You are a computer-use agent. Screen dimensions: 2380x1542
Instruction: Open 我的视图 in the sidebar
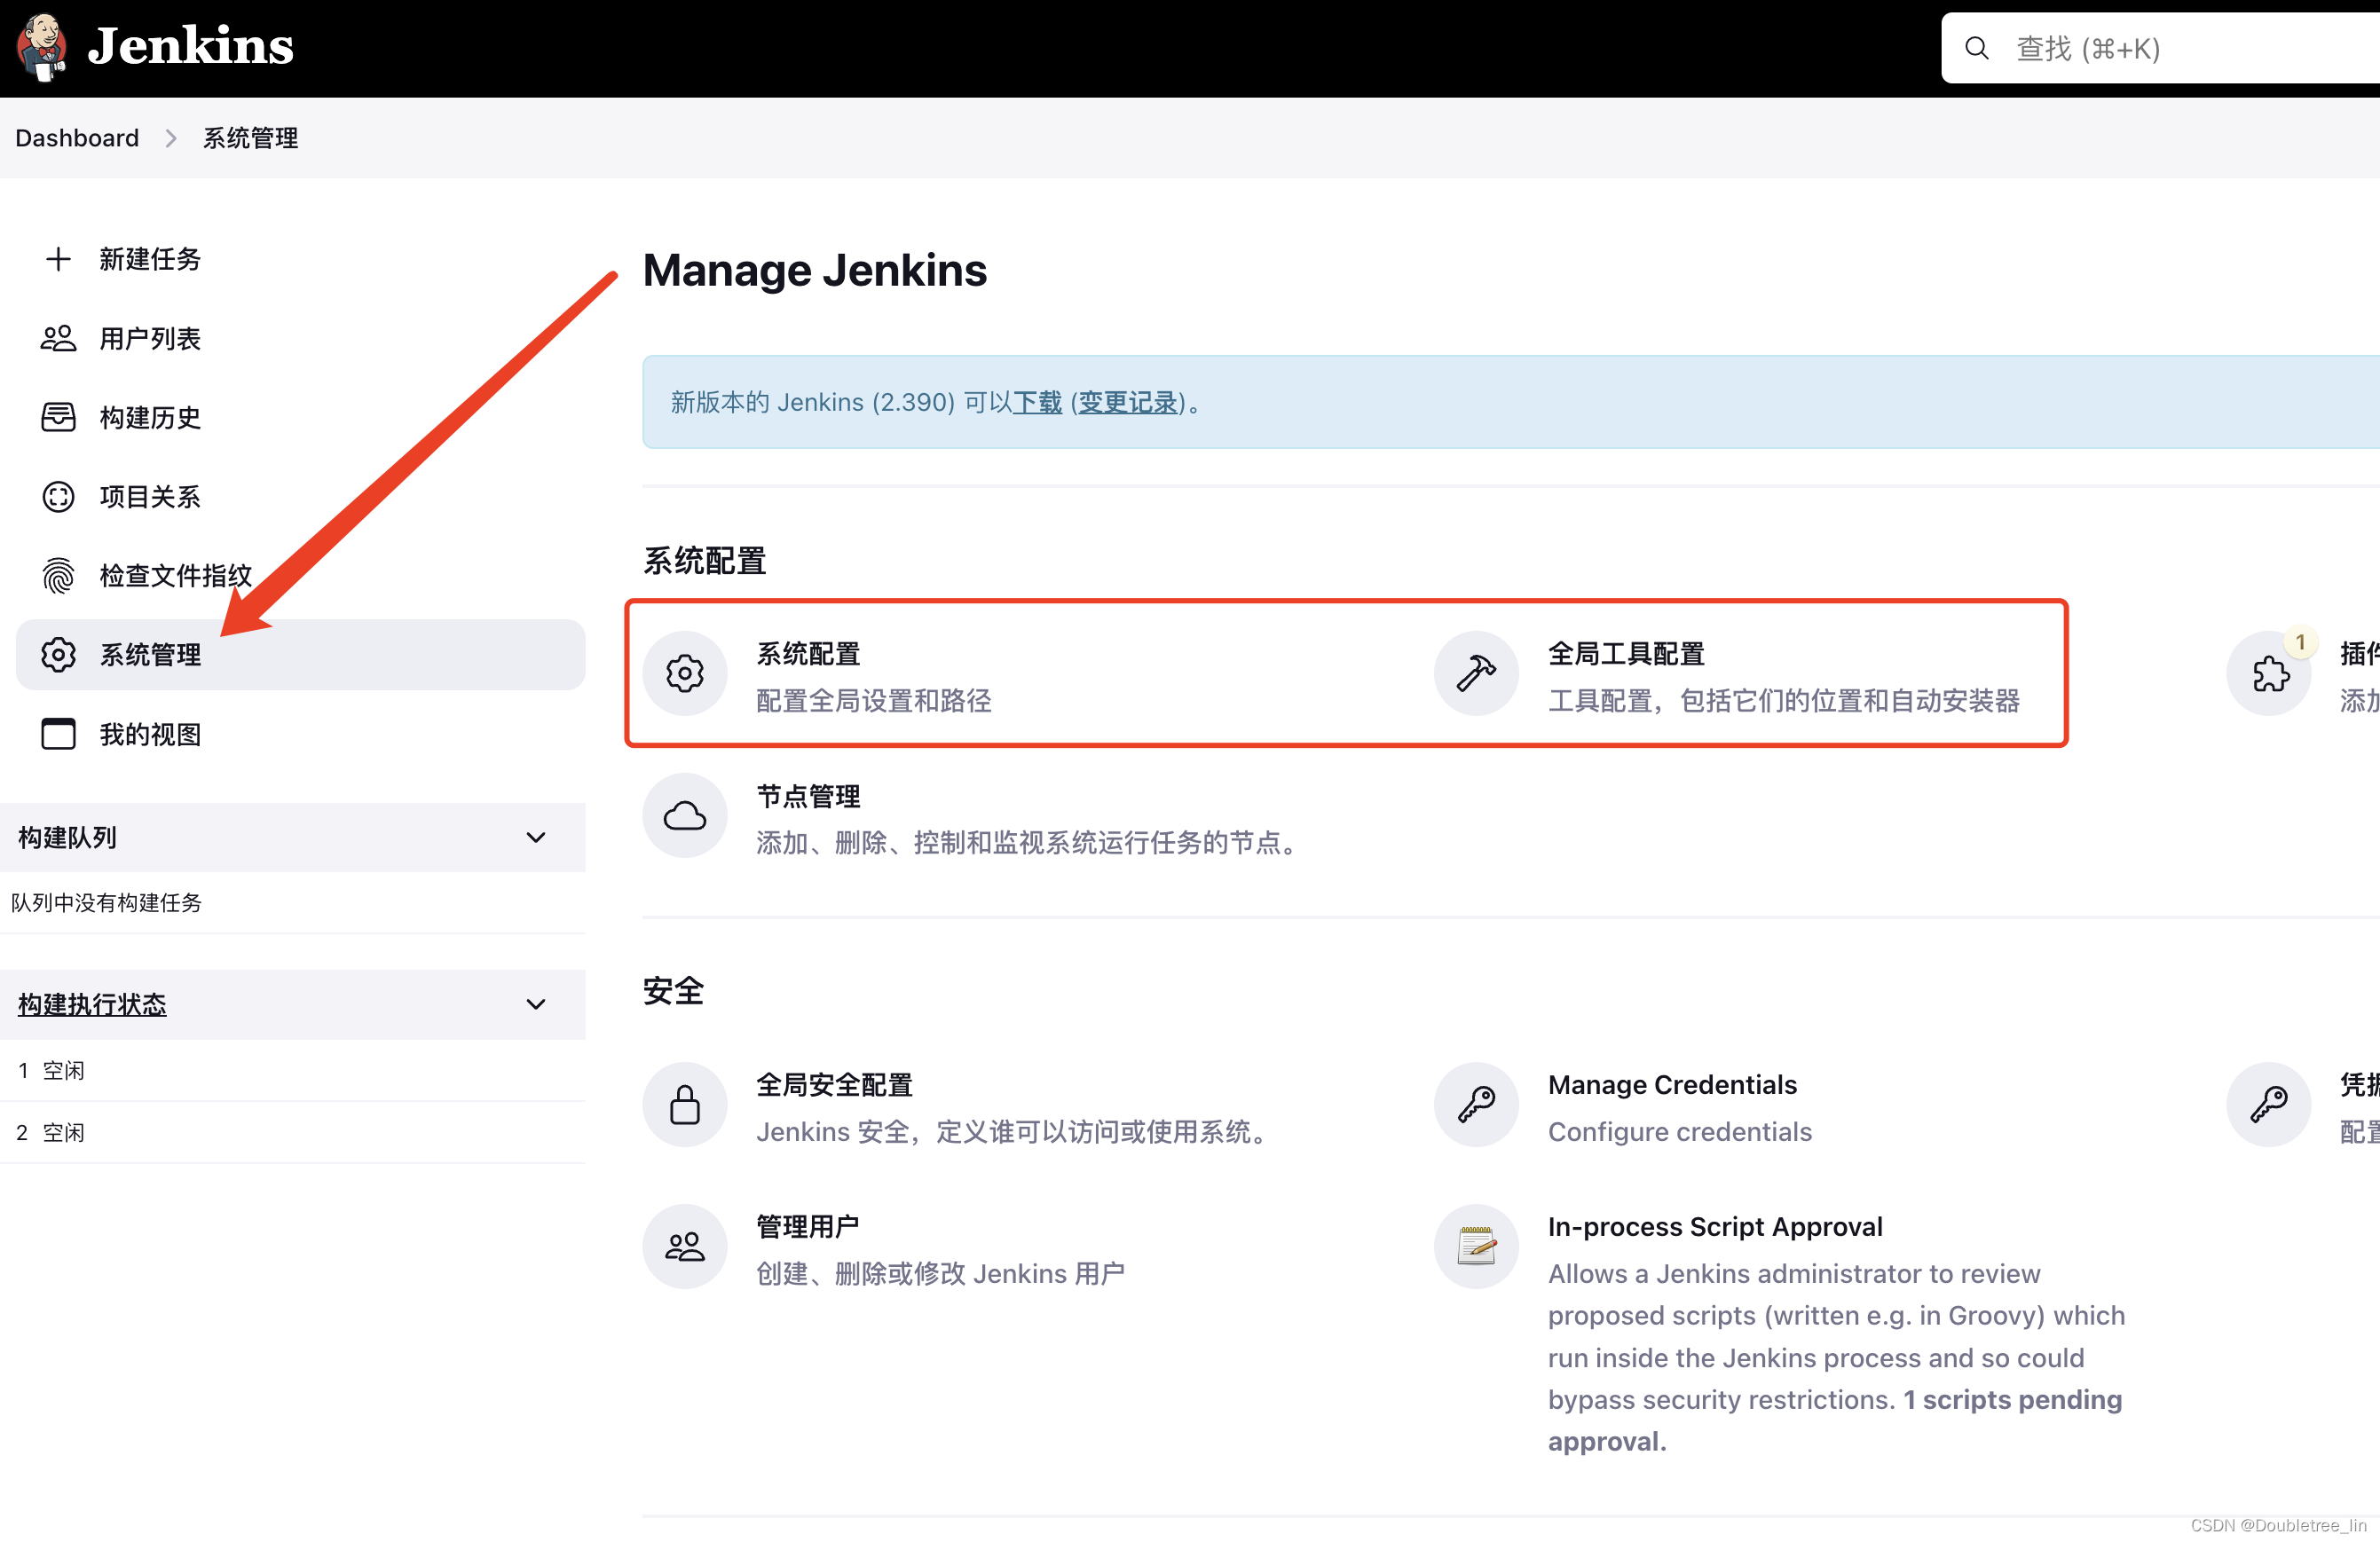pyautogui.click(x=150, y=735)
